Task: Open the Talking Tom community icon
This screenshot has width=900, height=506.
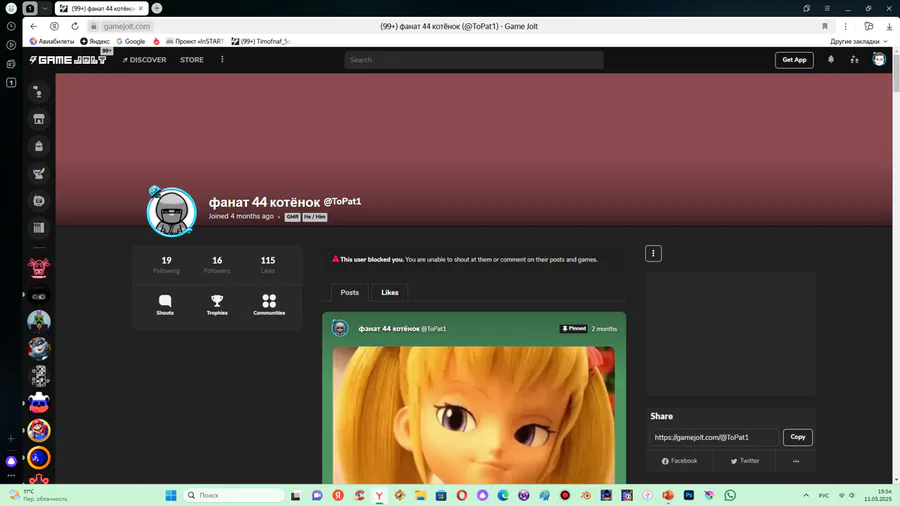Action: [x=38, y=348]
